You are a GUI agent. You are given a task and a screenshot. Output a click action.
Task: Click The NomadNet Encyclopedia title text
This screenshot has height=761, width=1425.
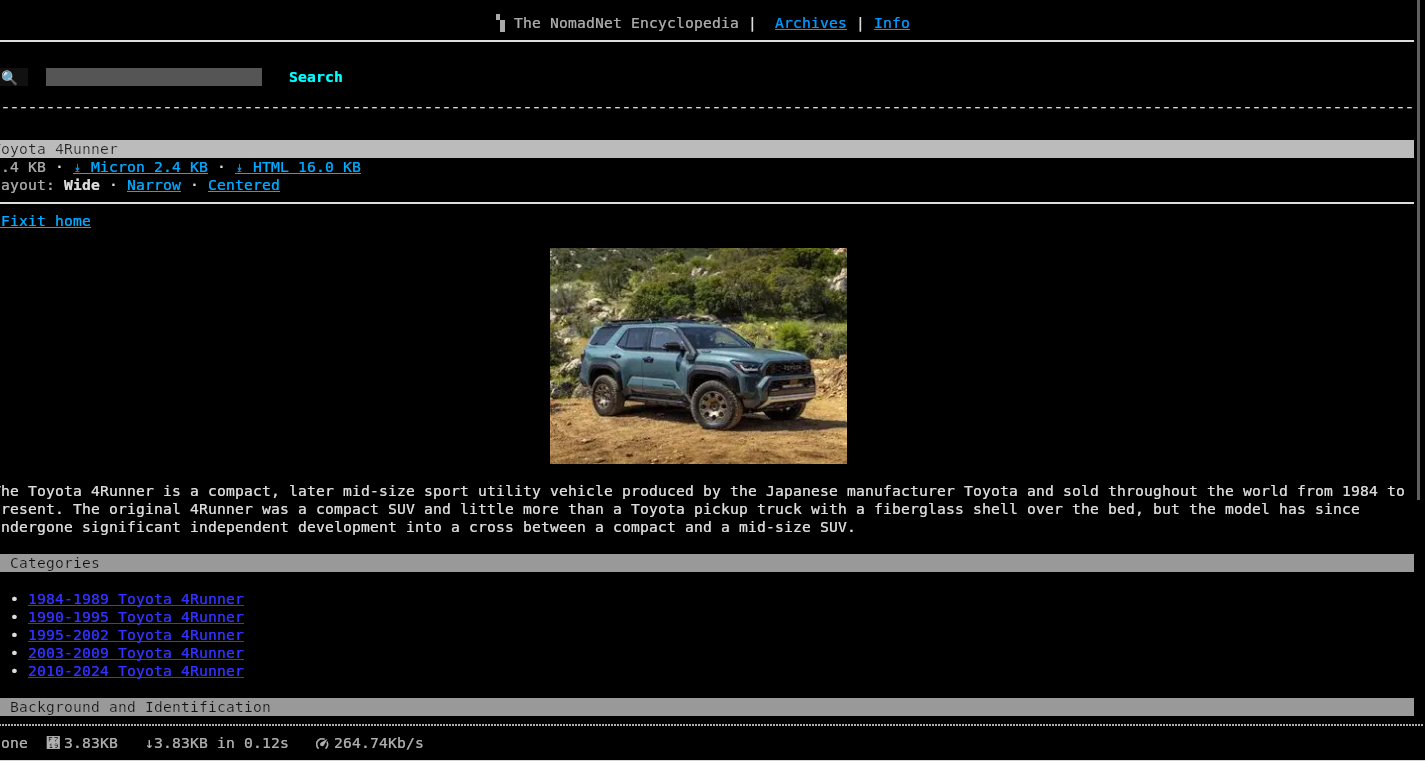click(x=626, y=23)
